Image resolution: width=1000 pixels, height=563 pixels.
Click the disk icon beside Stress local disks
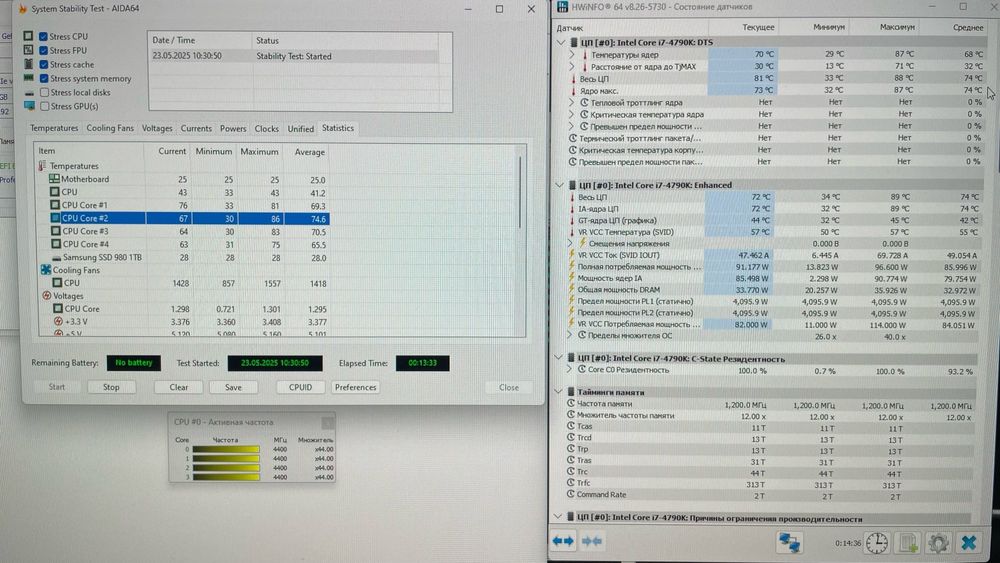[29, 92]
